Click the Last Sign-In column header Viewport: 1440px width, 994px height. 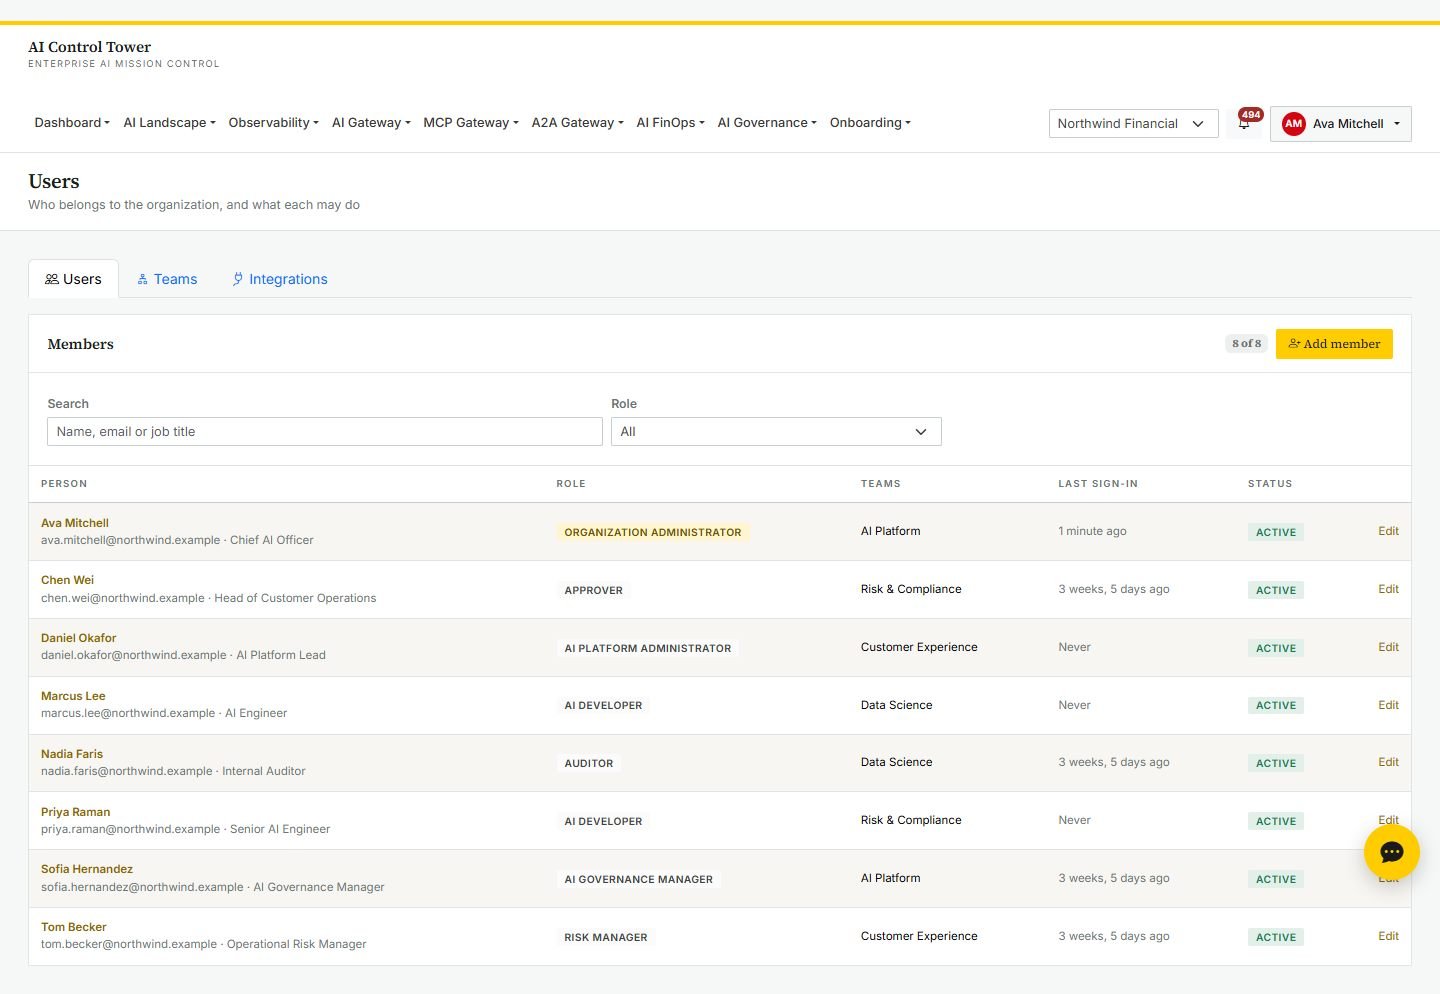pyautogui.click(x=1098, y=484)
